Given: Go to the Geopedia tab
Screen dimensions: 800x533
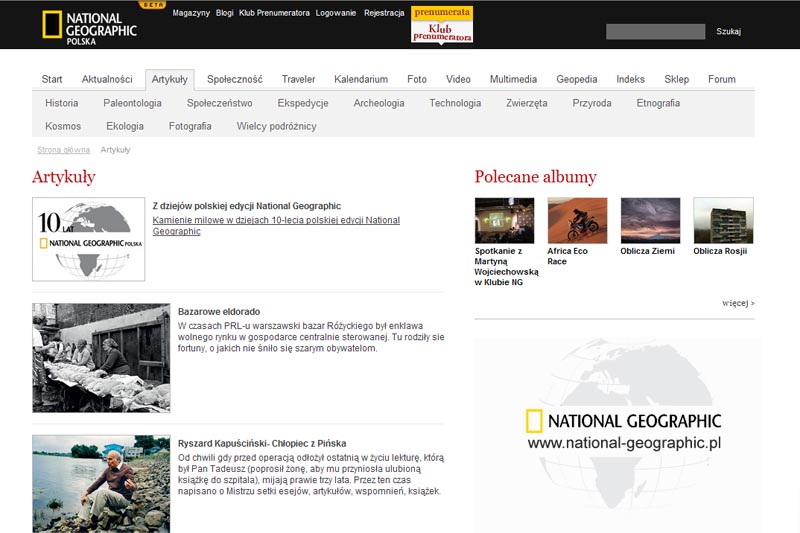Looking at the screenshot, I should [x=577, y=79].
